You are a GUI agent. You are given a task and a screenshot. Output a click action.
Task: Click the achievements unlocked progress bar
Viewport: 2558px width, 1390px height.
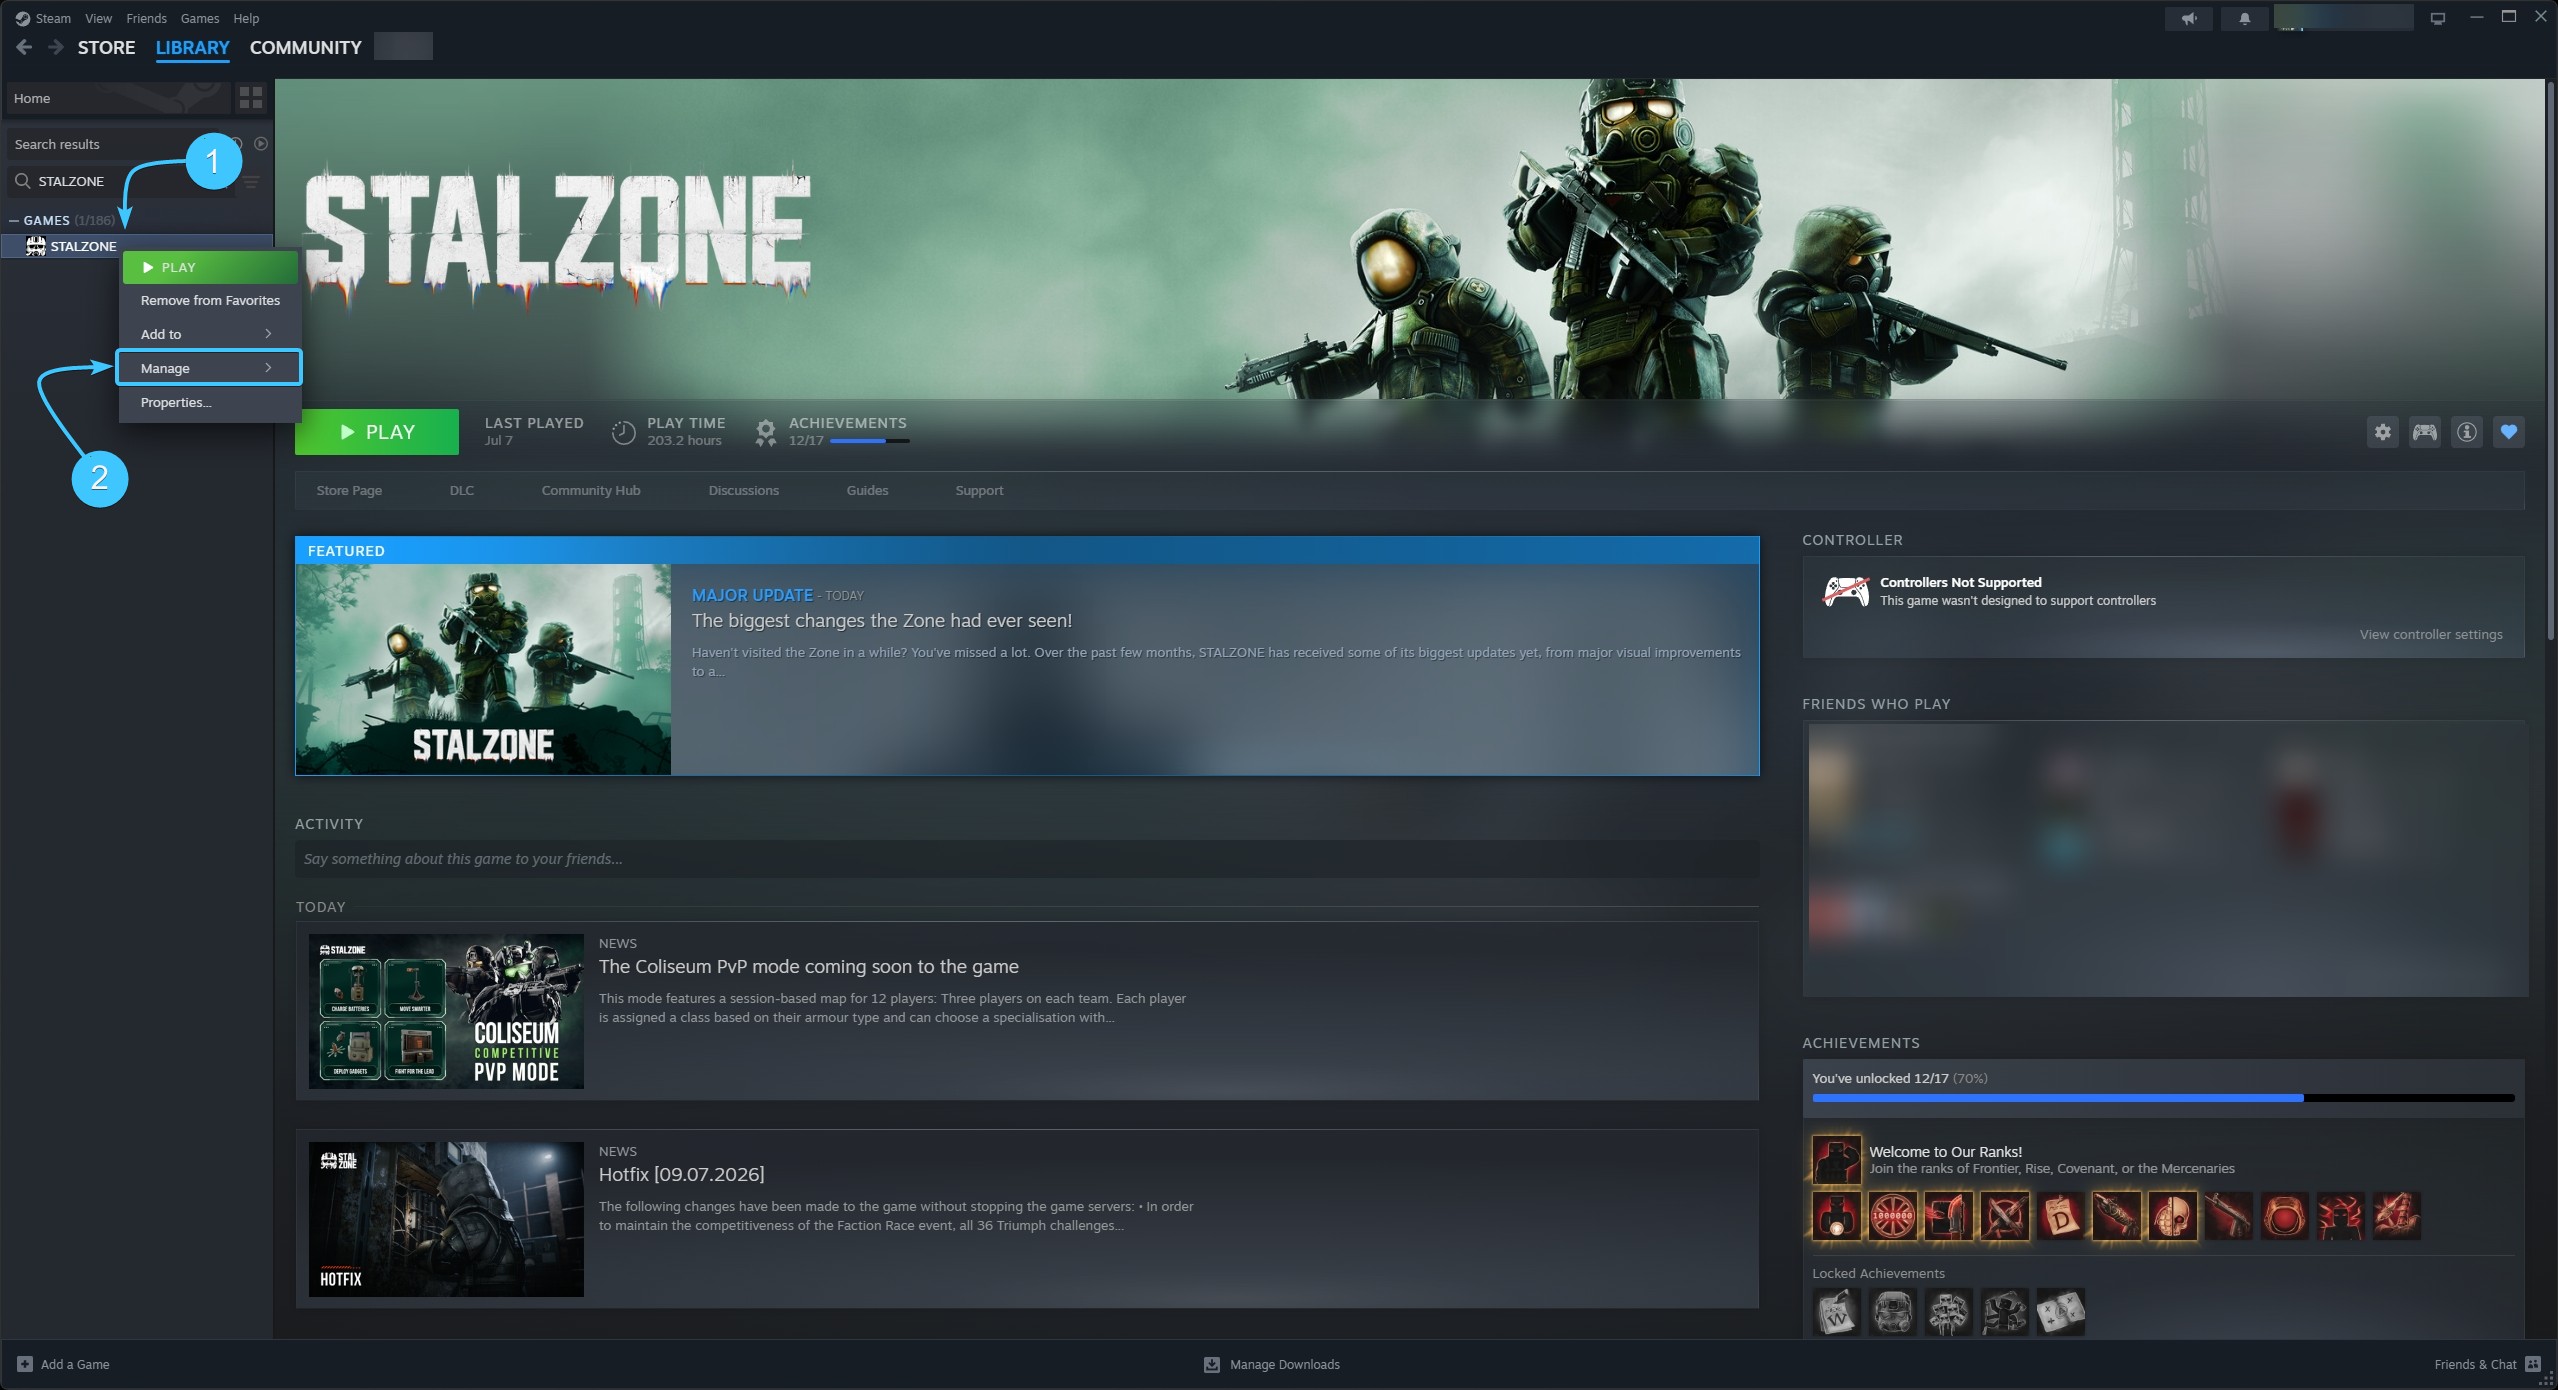(2163, 1098)
